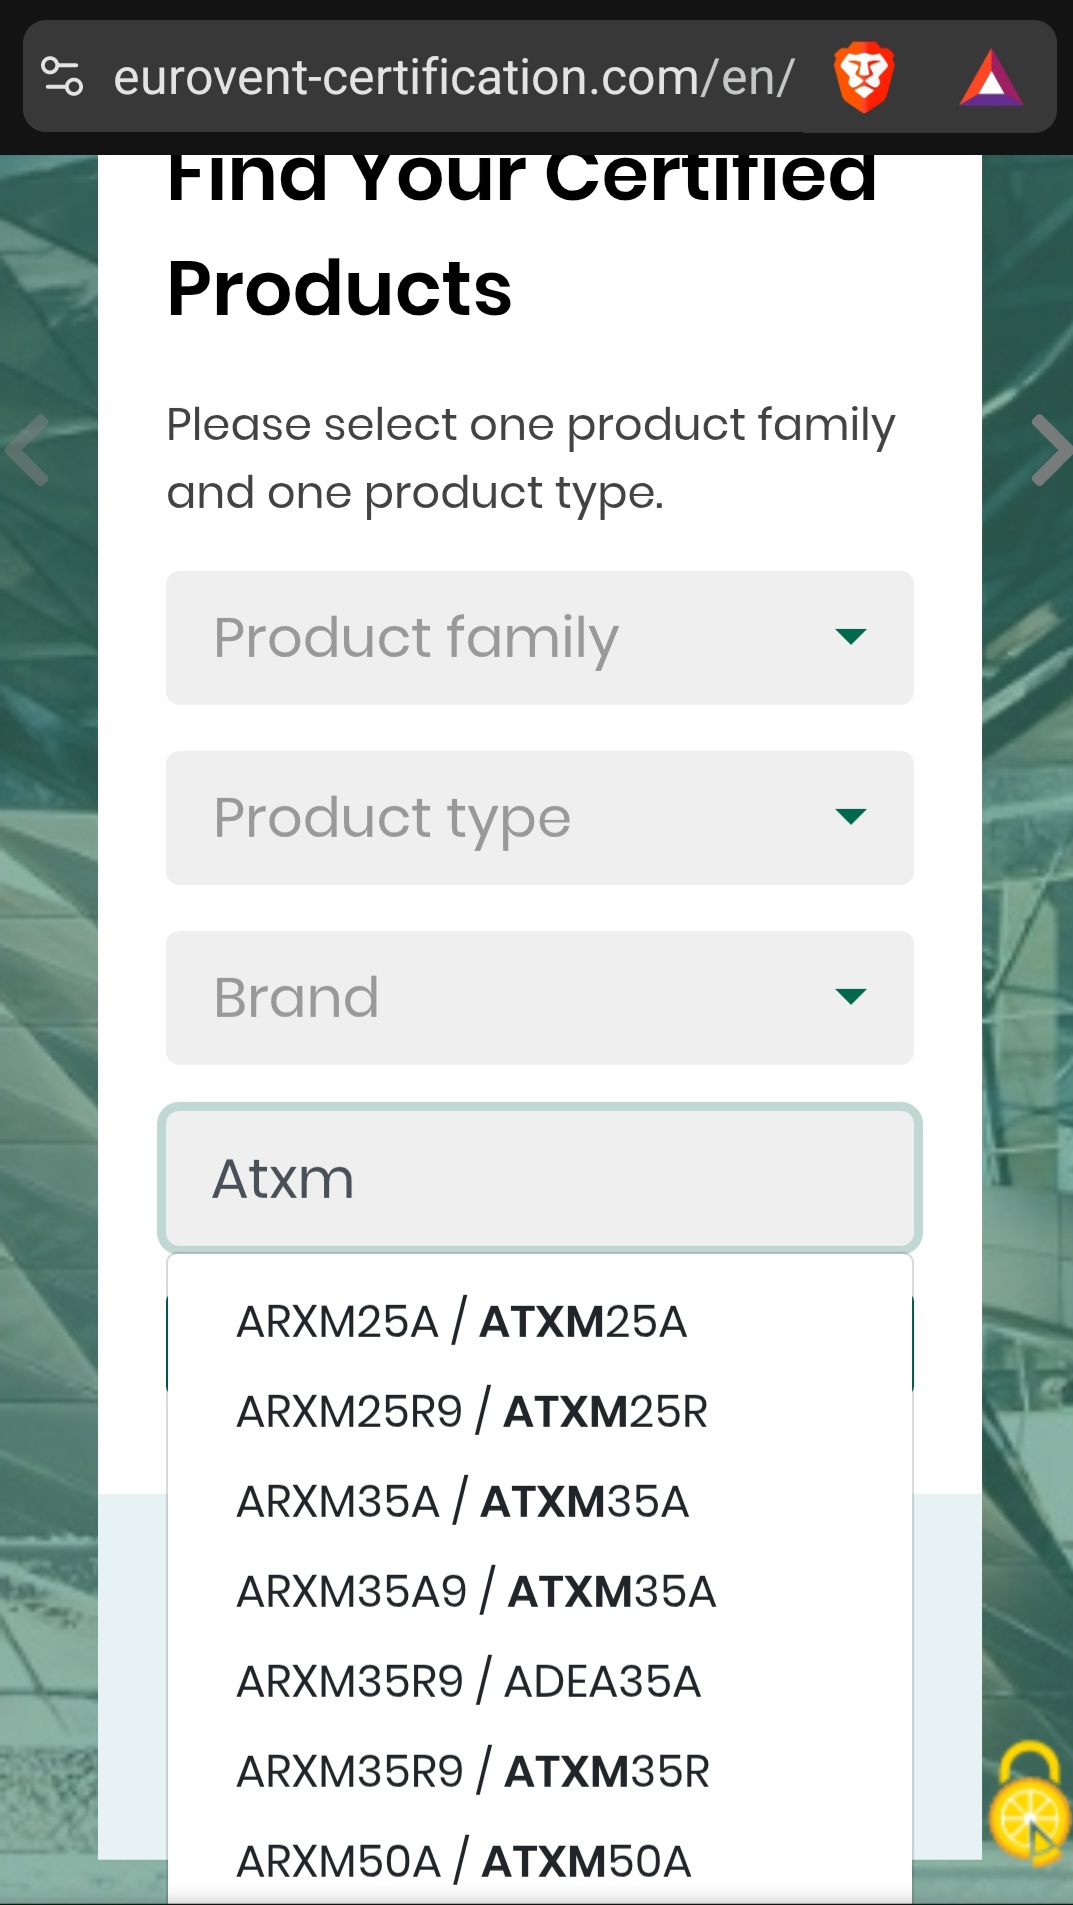The width and height of the screenshot is (1073, 1905).
Task: Open Brave Rewards triangle icon
Action: coord(990,78)
